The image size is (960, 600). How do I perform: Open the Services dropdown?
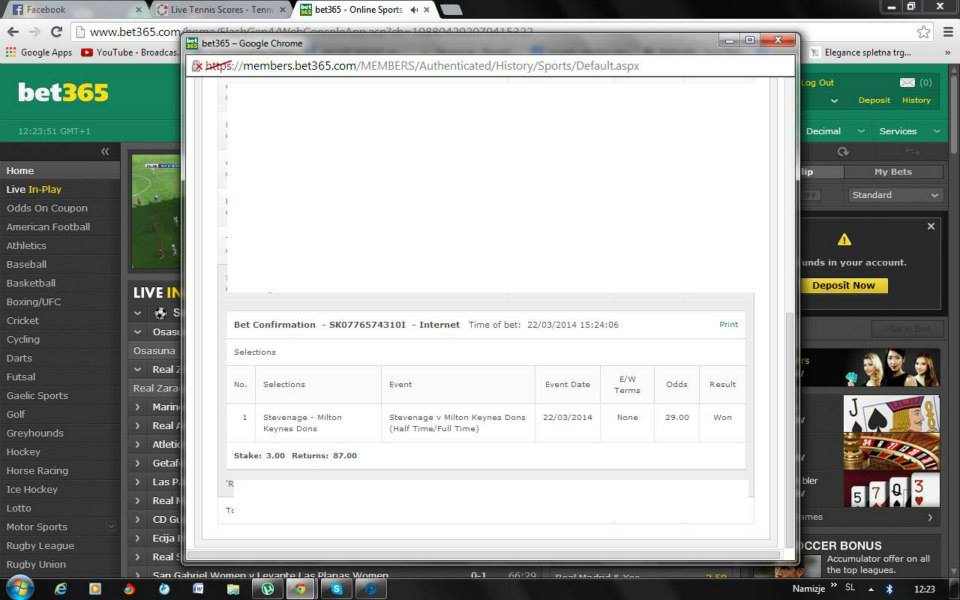point(909,131)
